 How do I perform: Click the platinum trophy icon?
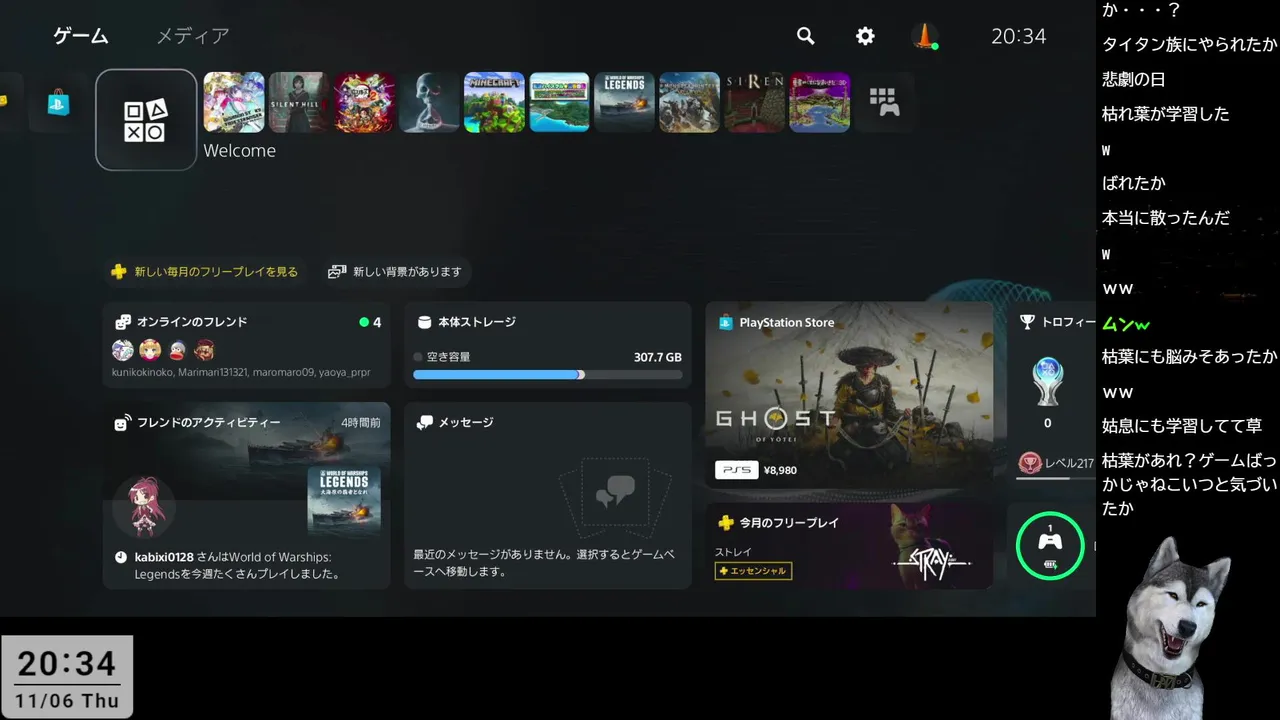coord(1047,381)
